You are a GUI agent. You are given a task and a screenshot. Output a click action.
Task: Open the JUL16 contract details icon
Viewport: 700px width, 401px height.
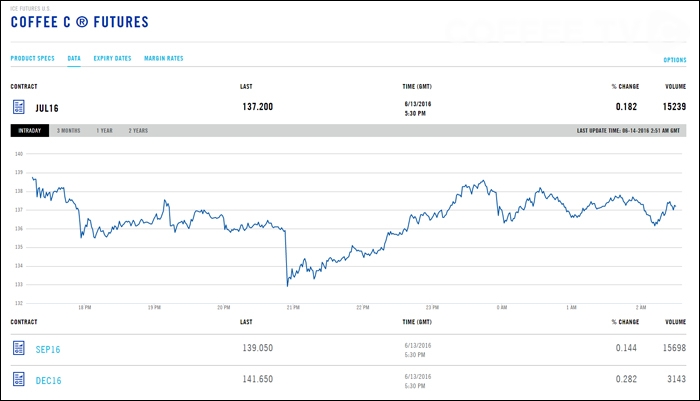19,107
